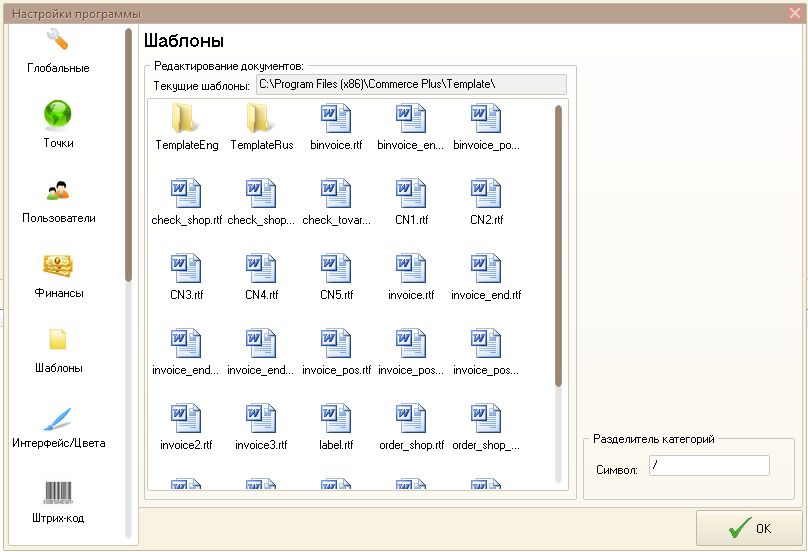Select the TemplateEng folder
808x552 pixels.
(x=187, y=127)
